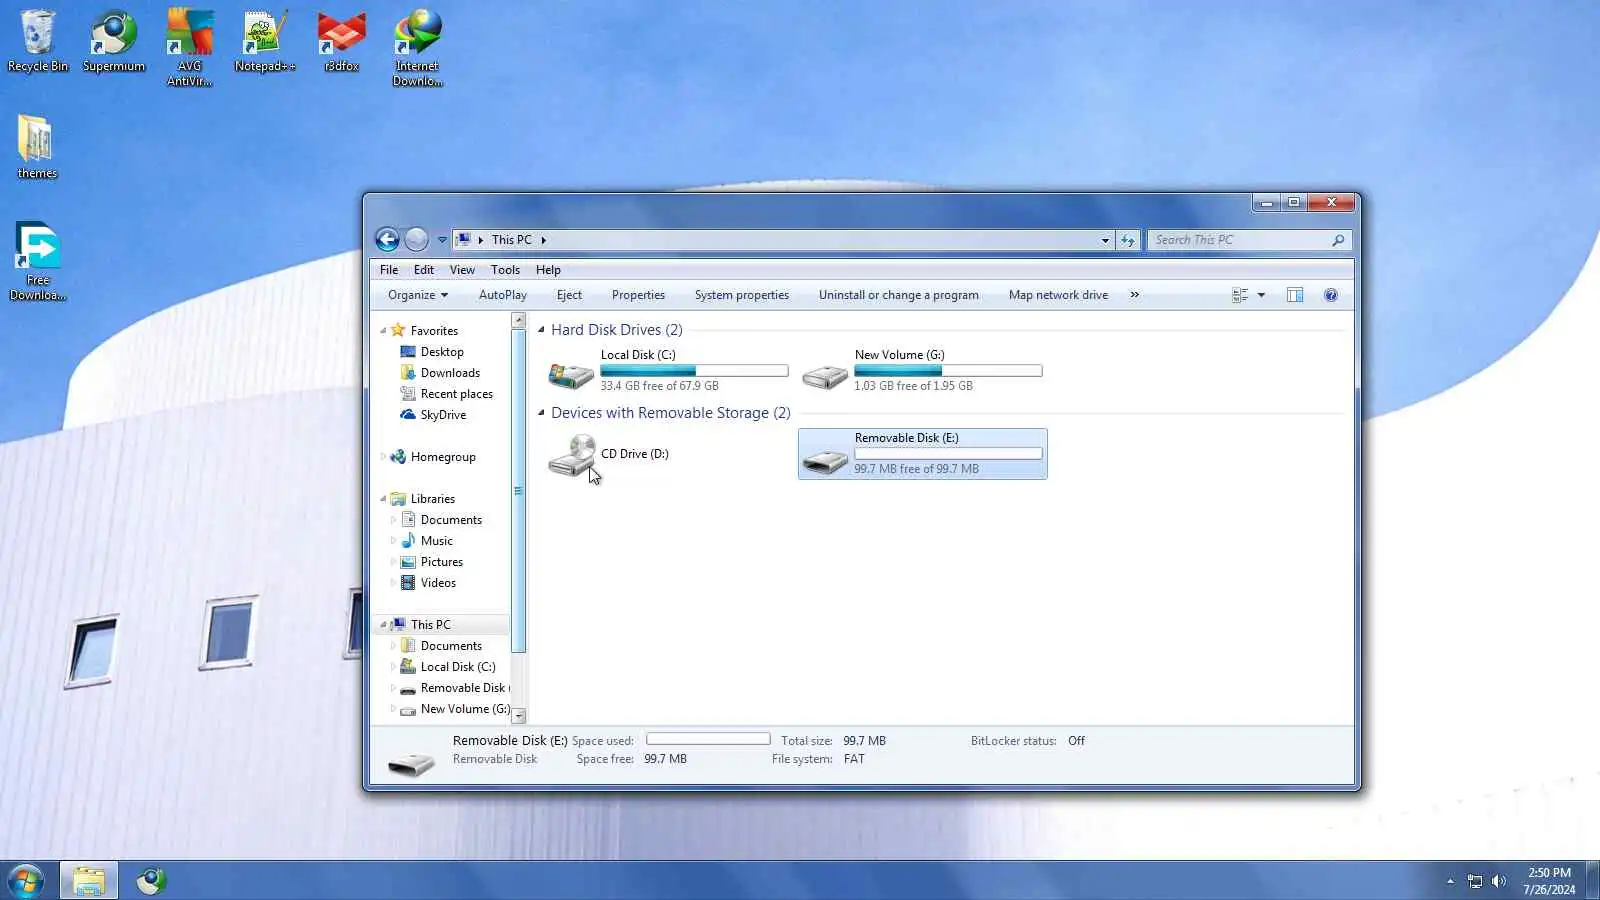Select Homegroup in navigation pane

(433, 457)
